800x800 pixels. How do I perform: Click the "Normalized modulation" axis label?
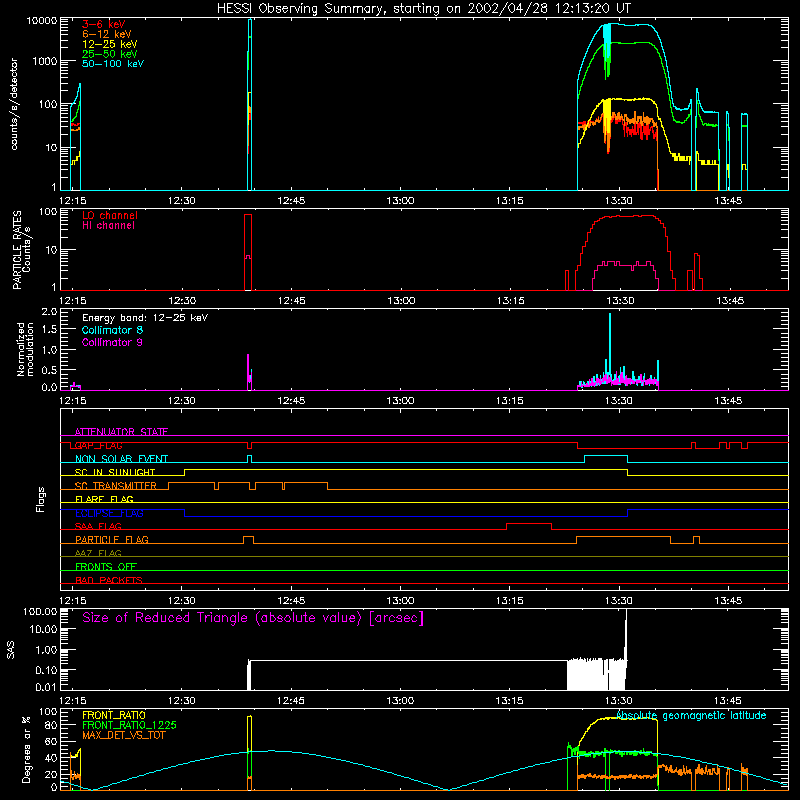[25, 349]
